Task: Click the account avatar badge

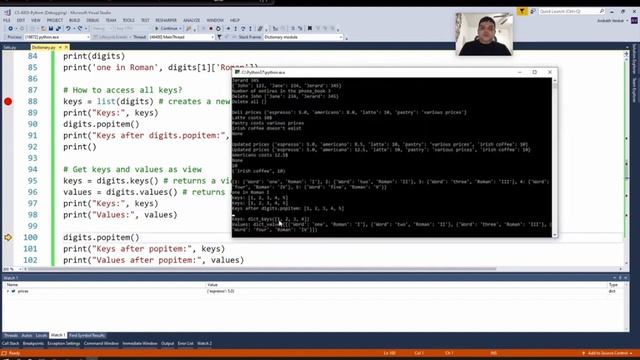Action: [634, 20]
